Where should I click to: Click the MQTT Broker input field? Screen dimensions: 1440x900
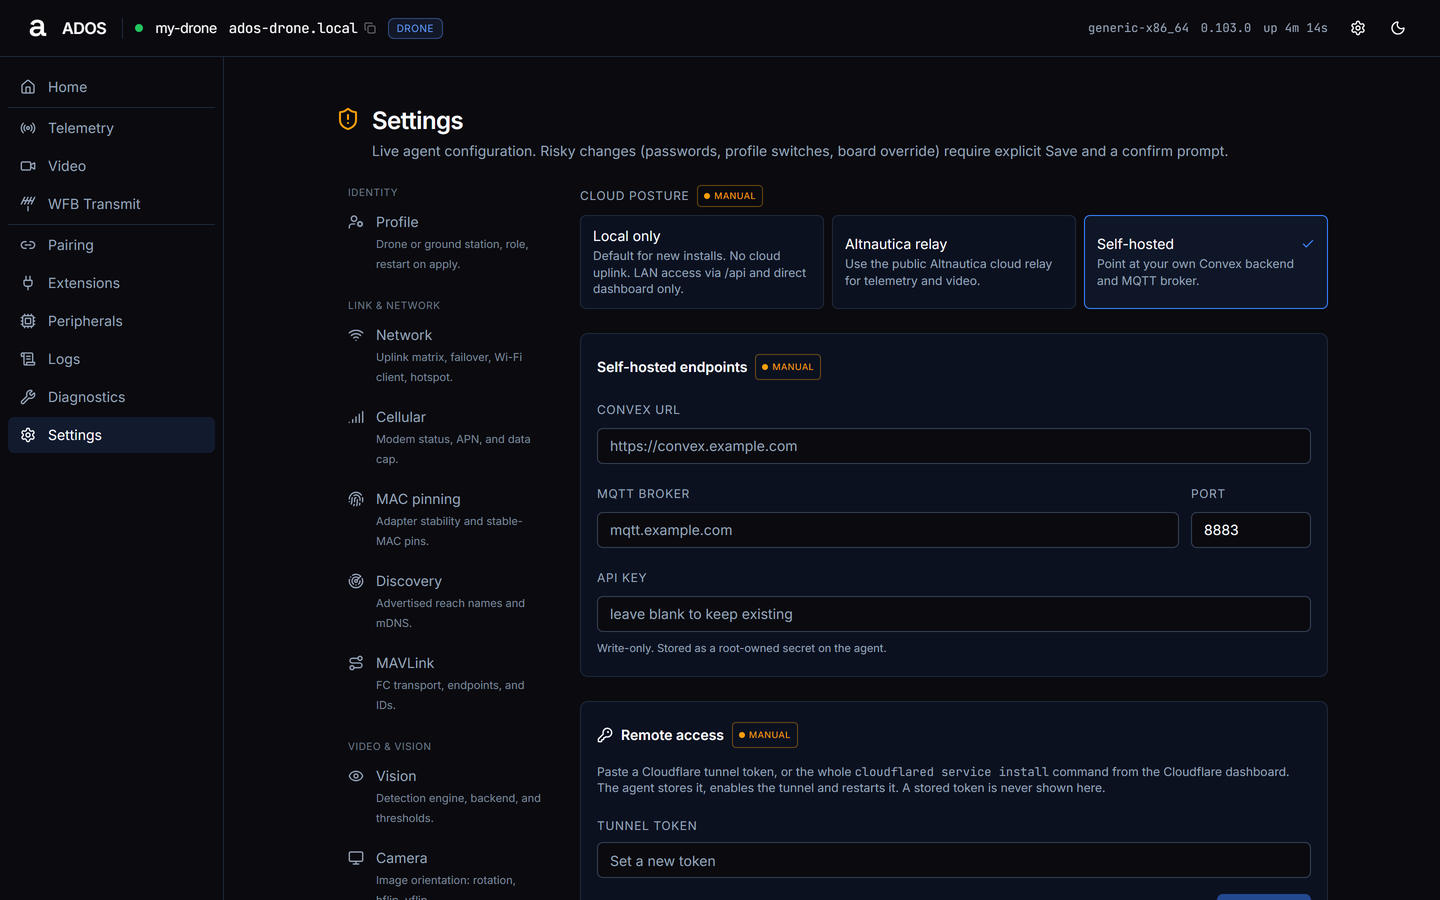coord(888,530)
